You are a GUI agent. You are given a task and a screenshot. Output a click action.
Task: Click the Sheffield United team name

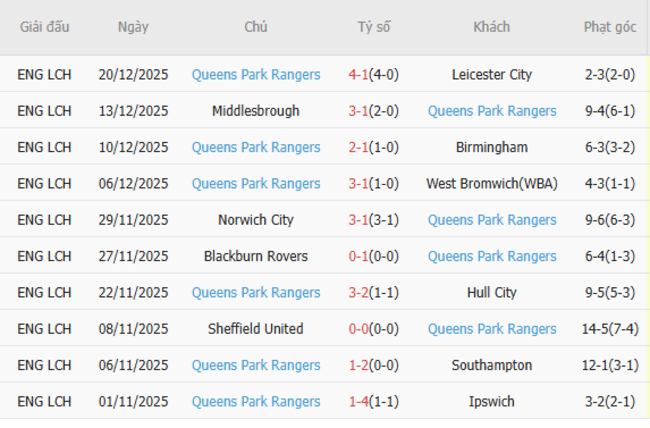point(255,329)
